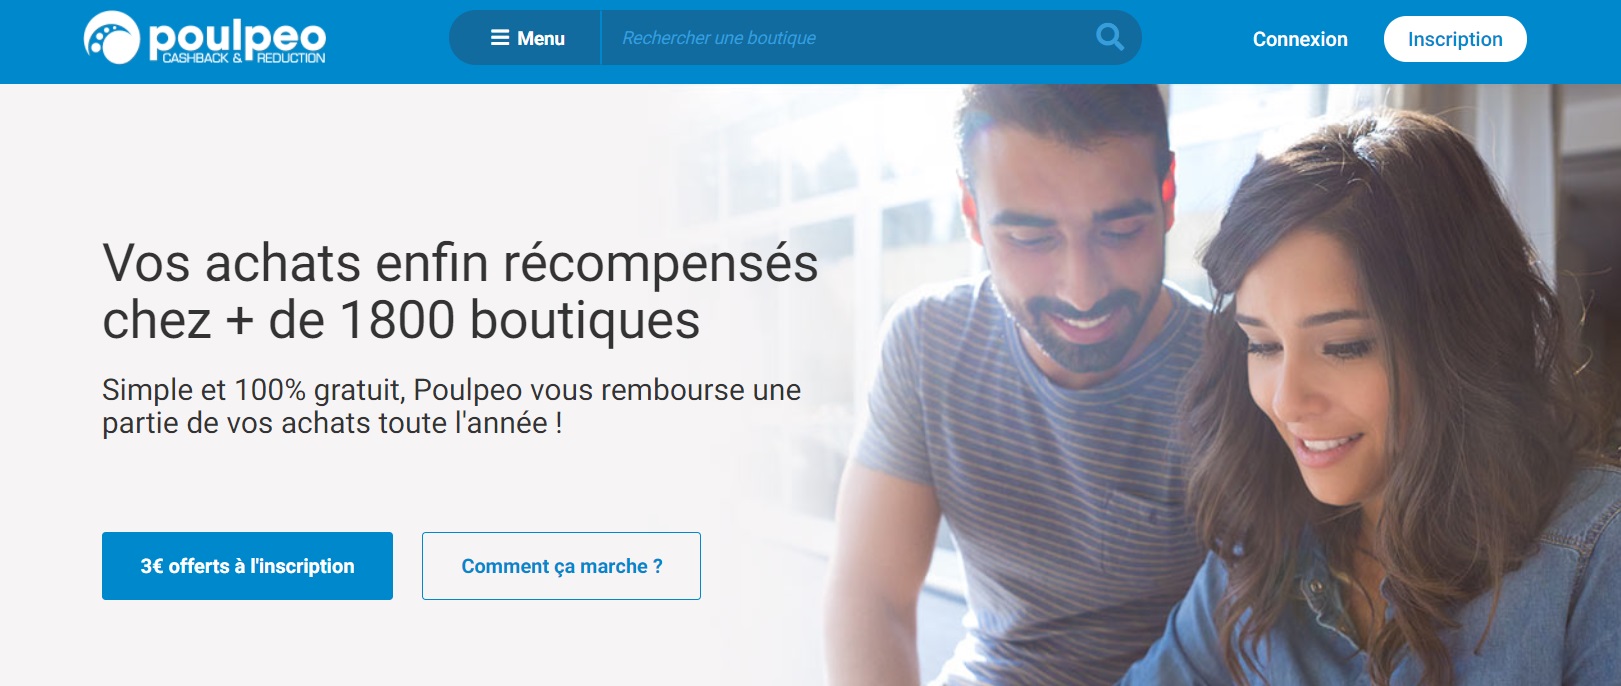Open the hamburger menu icon
1621x686 pixels.
pos(500,38)
